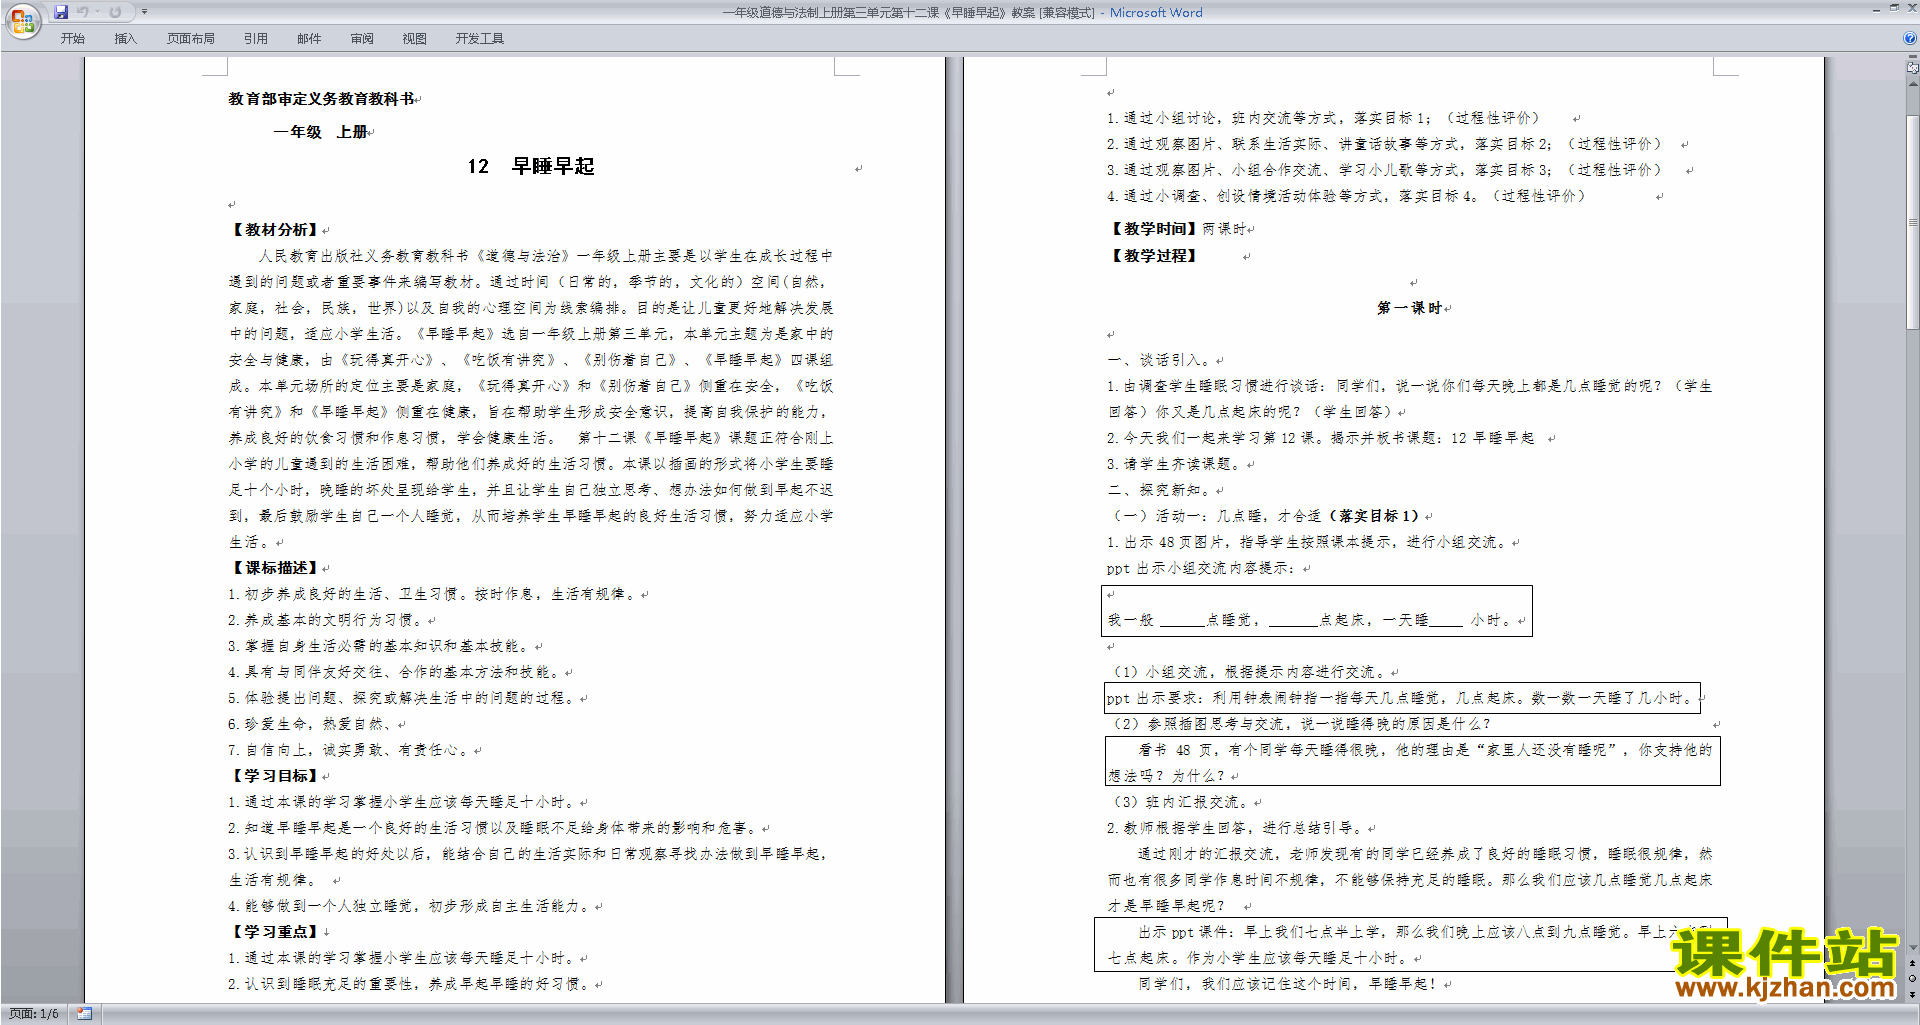Screen dimensions: 1920x1025
Task: Click the vertical scrollbar down arrow
Action: point(1913,947)
